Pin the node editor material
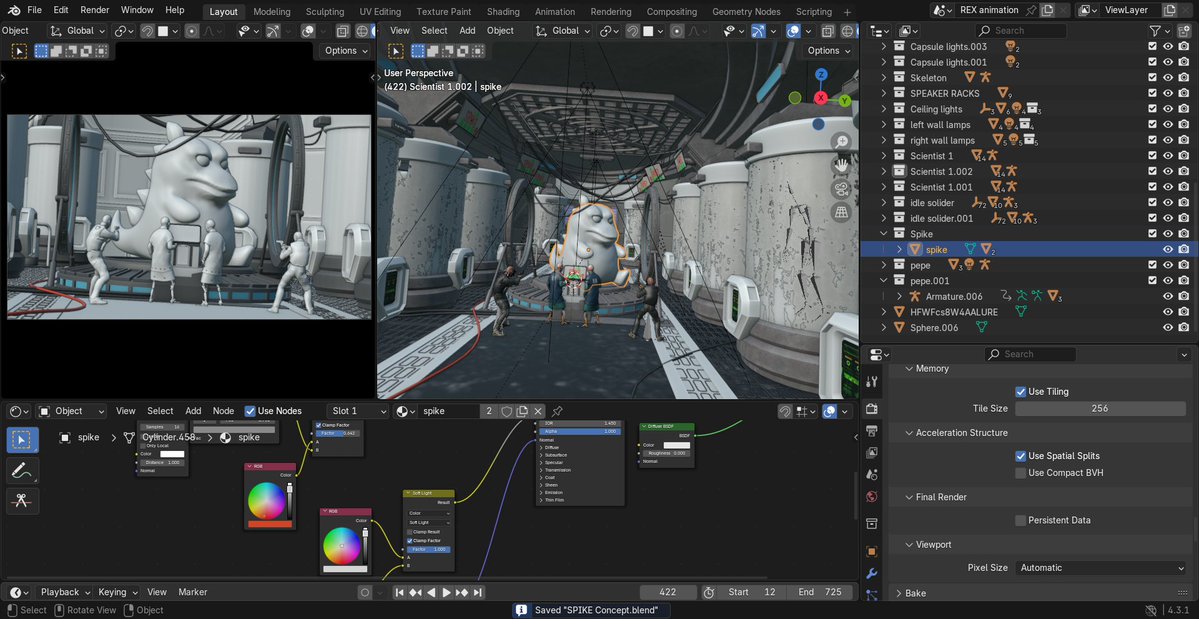This screenshot has height=619, width=1199. pos(557,411)
